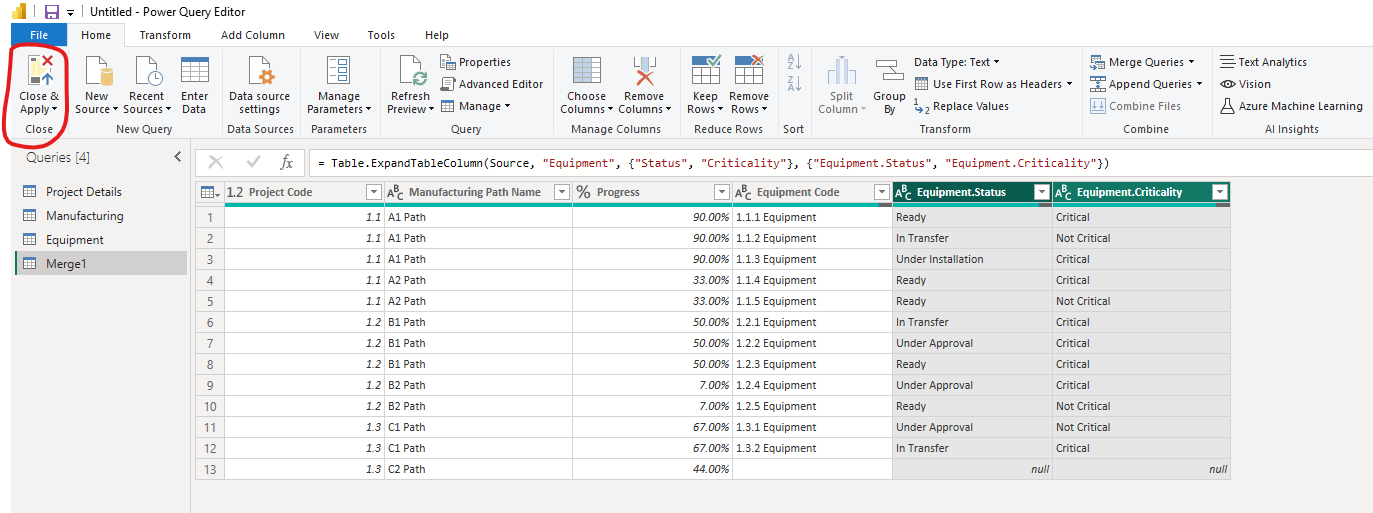The image size is (1373, 513).
Task: Switch to the Add Column tab
Action: coord(253,35)
